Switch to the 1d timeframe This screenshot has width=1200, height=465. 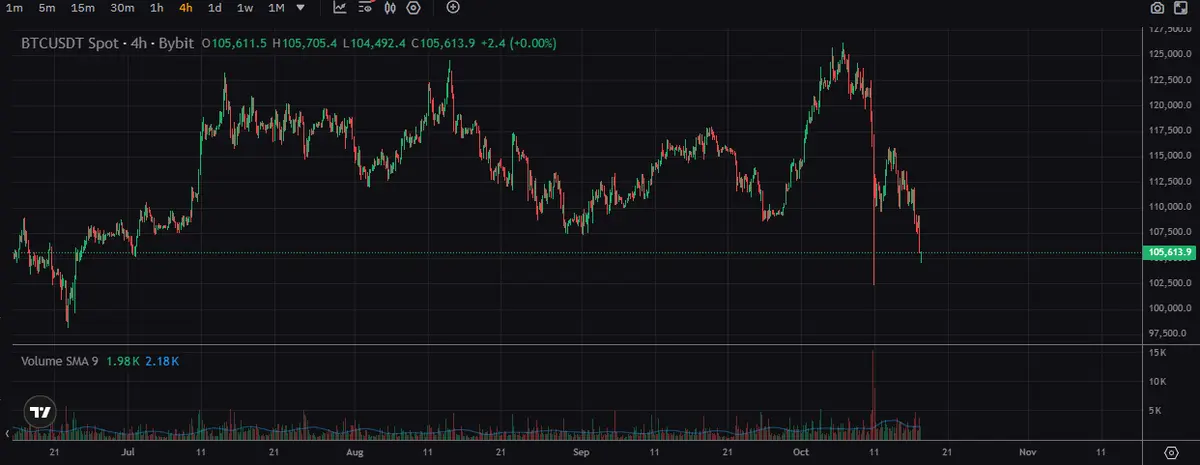(215, 8)
